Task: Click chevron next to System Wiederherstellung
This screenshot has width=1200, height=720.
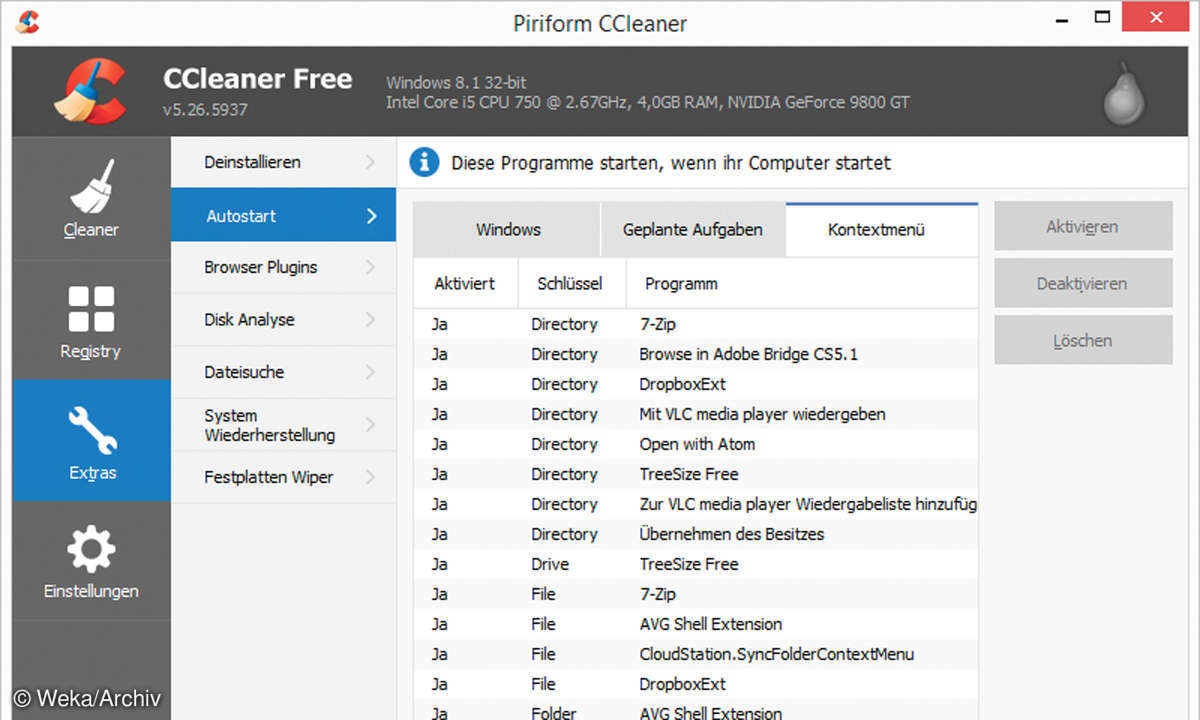Action: 371,425
